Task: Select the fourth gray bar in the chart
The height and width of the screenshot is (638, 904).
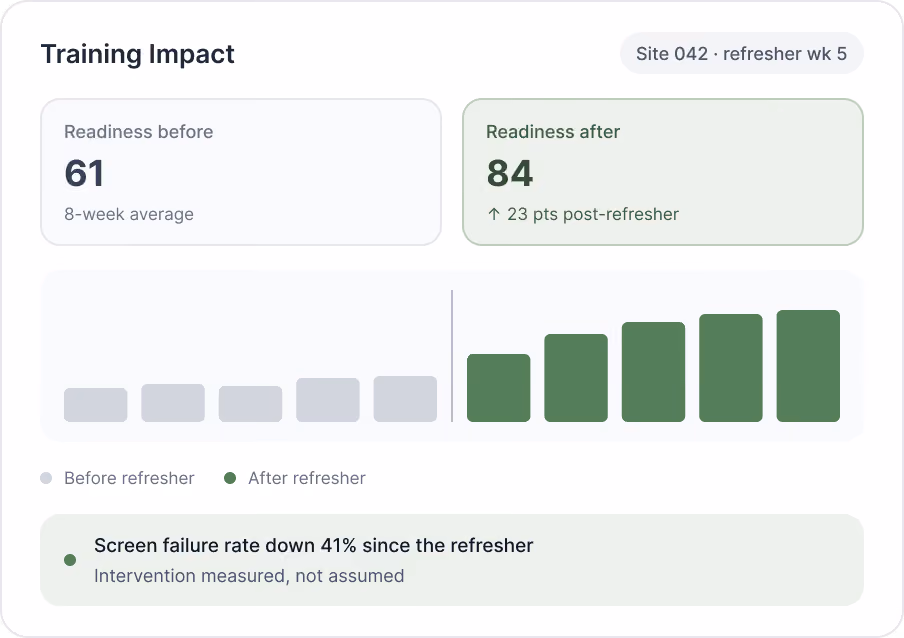Action: click(x=328, y=400)
